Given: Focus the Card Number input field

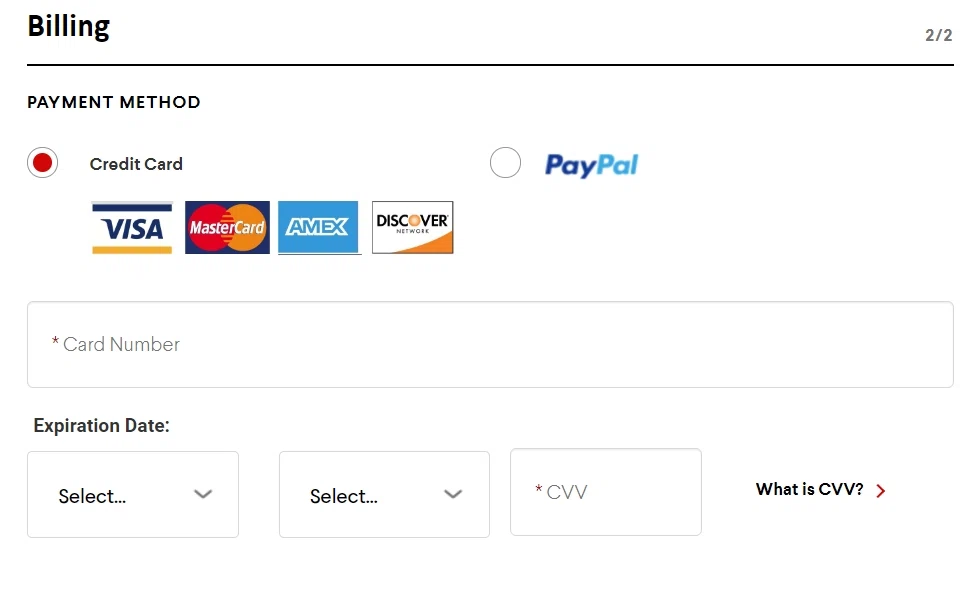Looking at the screenshot, I should point(490,345).
